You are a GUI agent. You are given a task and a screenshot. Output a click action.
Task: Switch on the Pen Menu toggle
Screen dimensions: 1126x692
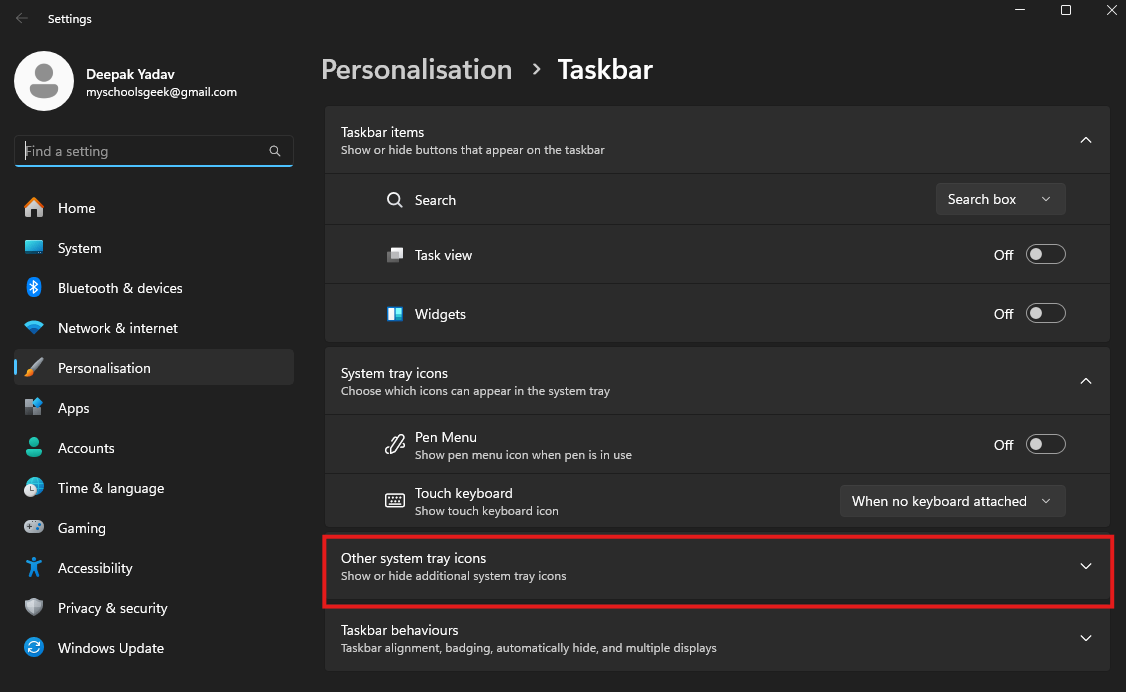(x=1046, y=445)
